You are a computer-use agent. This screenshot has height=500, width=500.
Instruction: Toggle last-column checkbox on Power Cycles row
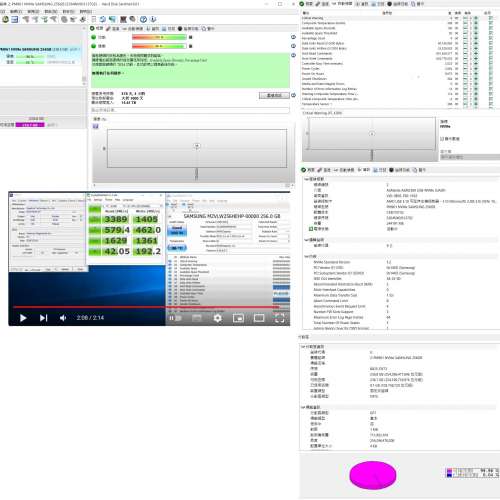click(491, 69)
